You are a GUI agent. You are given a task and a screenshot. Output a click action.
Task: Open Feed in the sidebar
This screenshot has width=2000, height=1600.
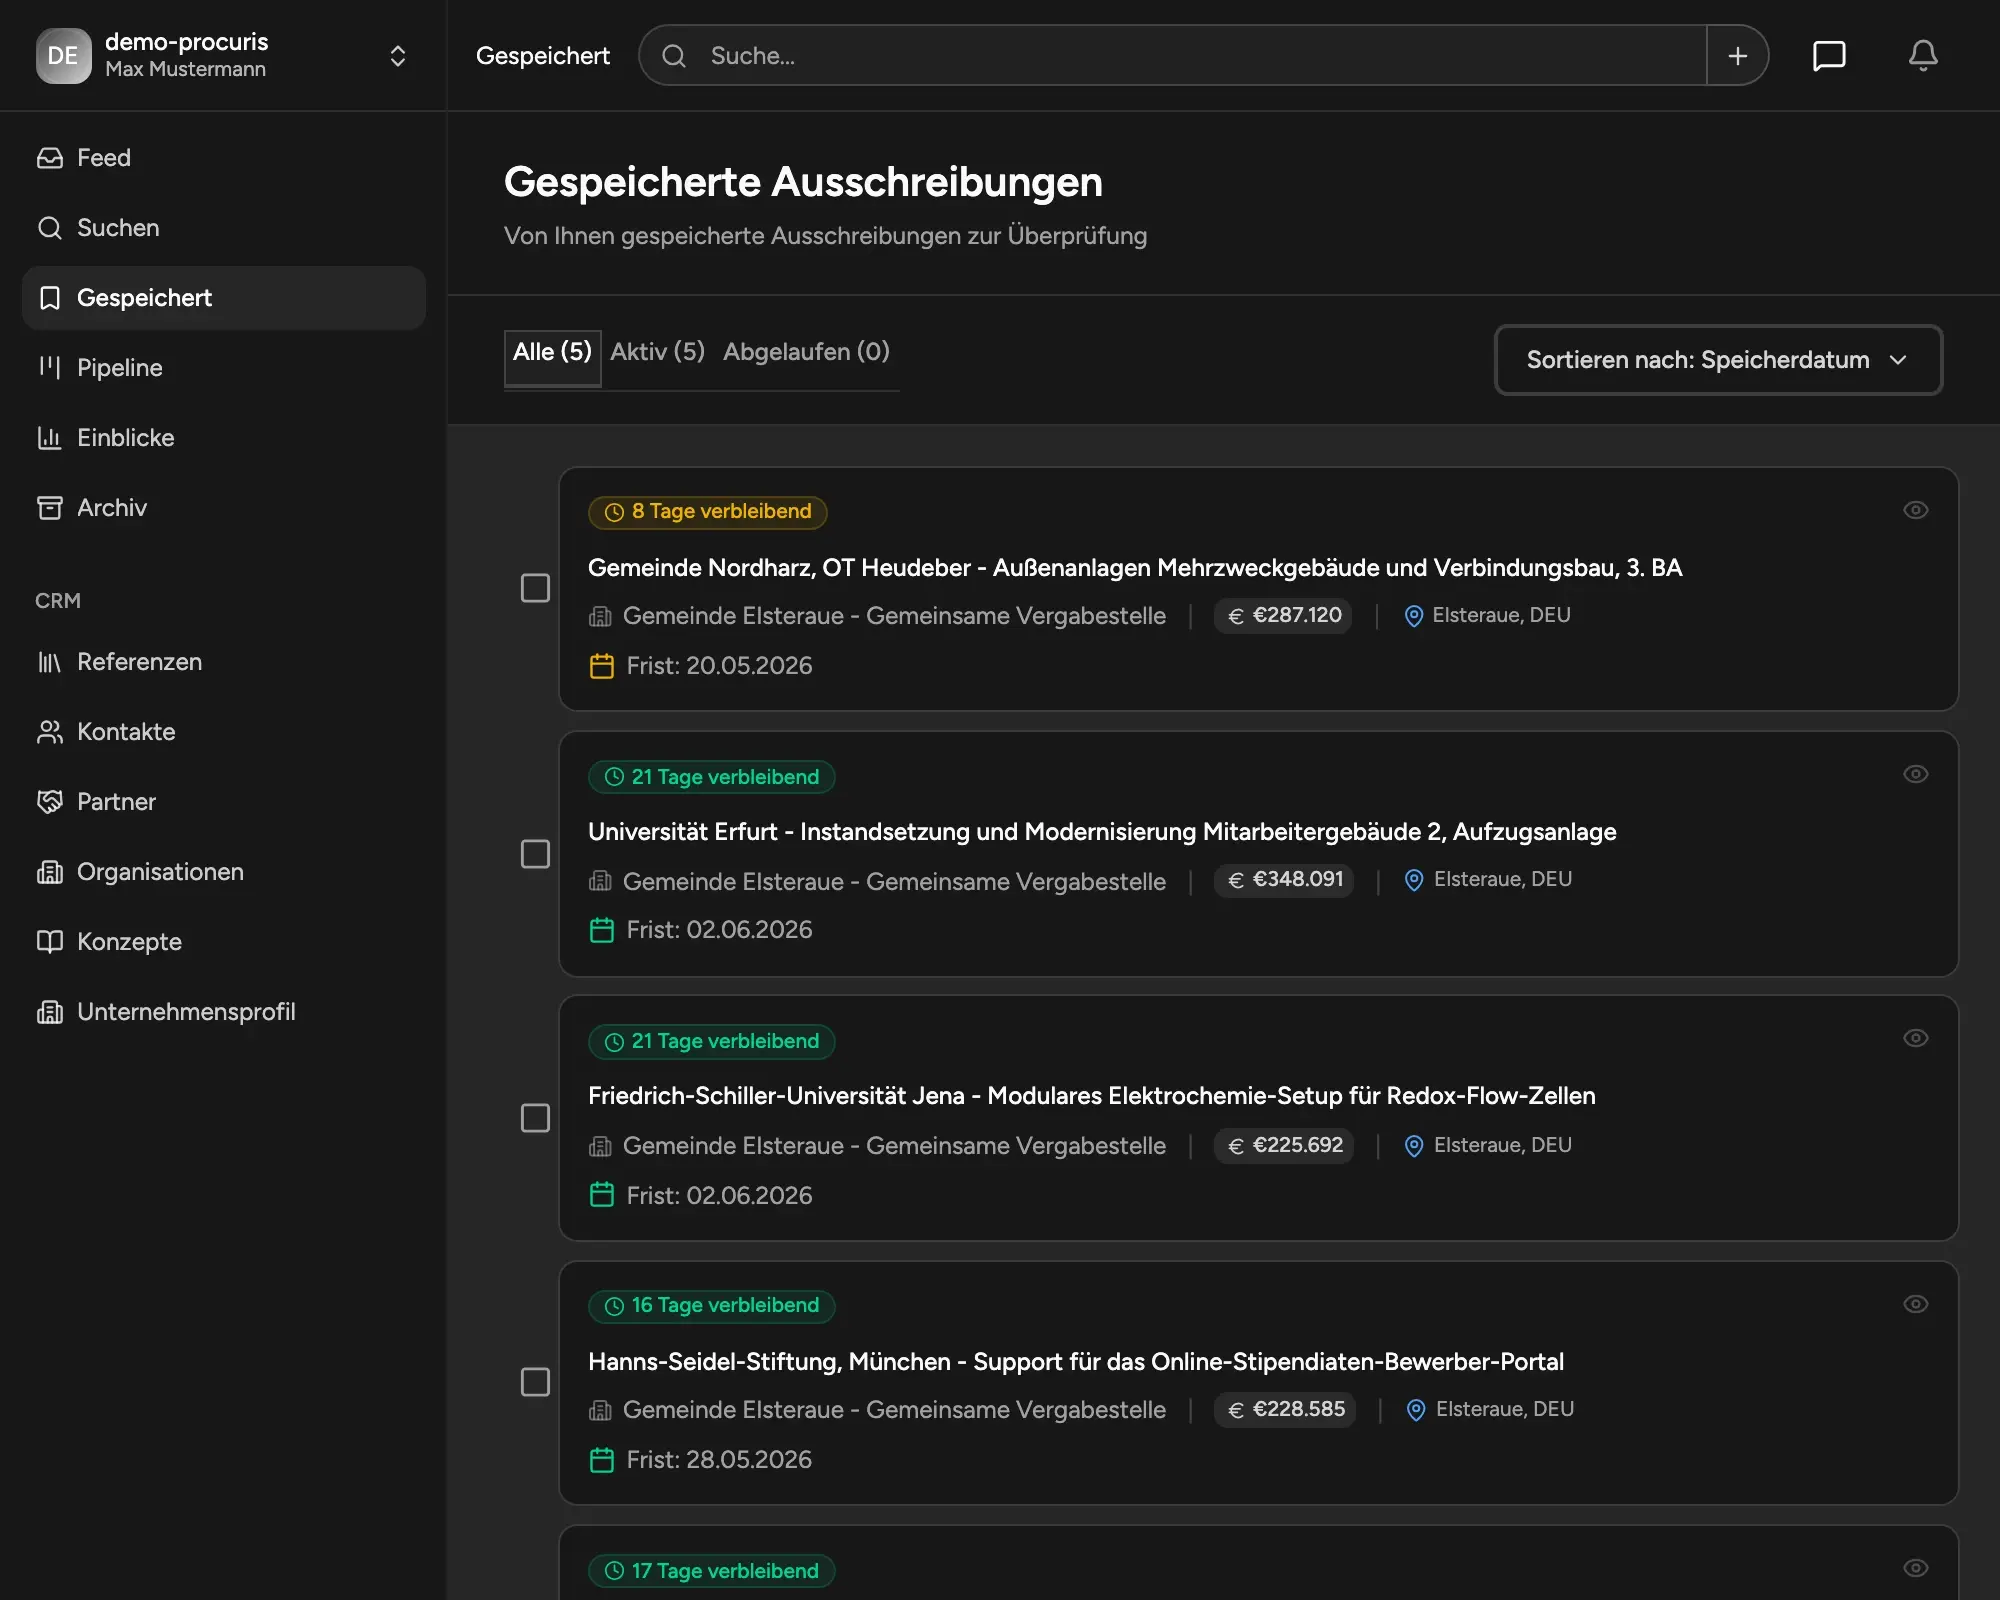coord(224,158)
